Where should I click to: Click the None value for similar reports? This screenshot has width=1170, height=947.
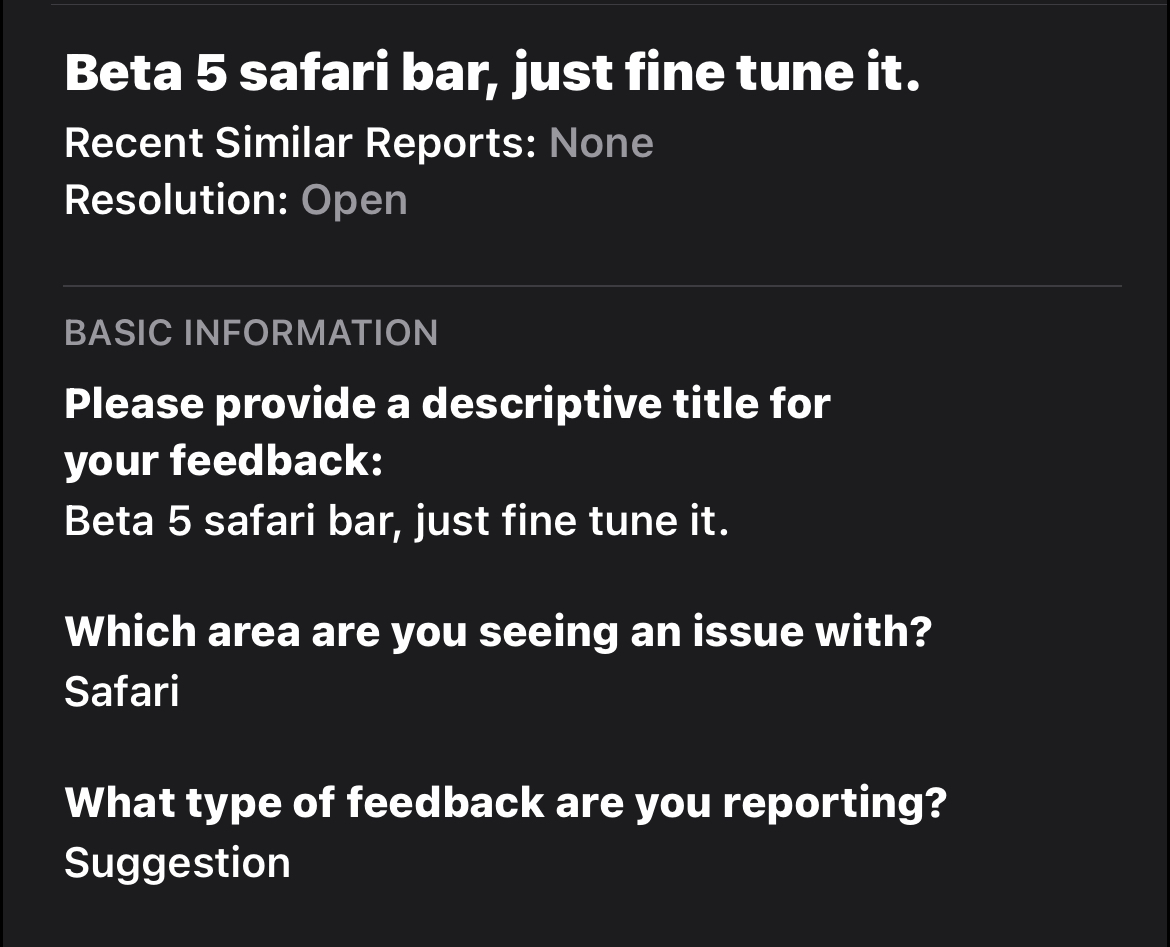click(x=601, y=143)
